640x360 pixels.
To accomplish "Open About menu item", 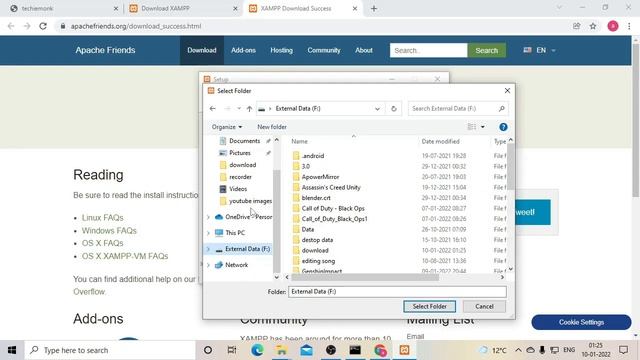I will pyautogui.click(x=364, y=50).
